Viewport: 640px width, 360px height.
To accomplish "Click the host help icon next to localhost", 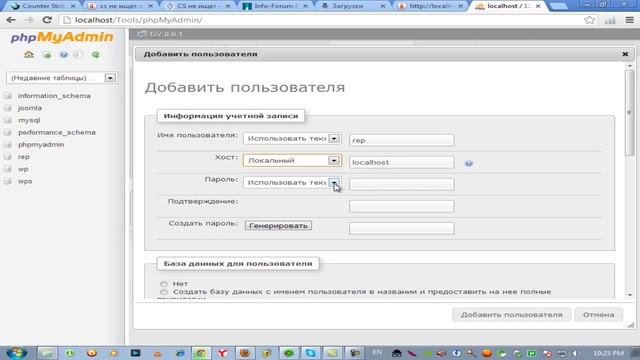I will 469,163.
